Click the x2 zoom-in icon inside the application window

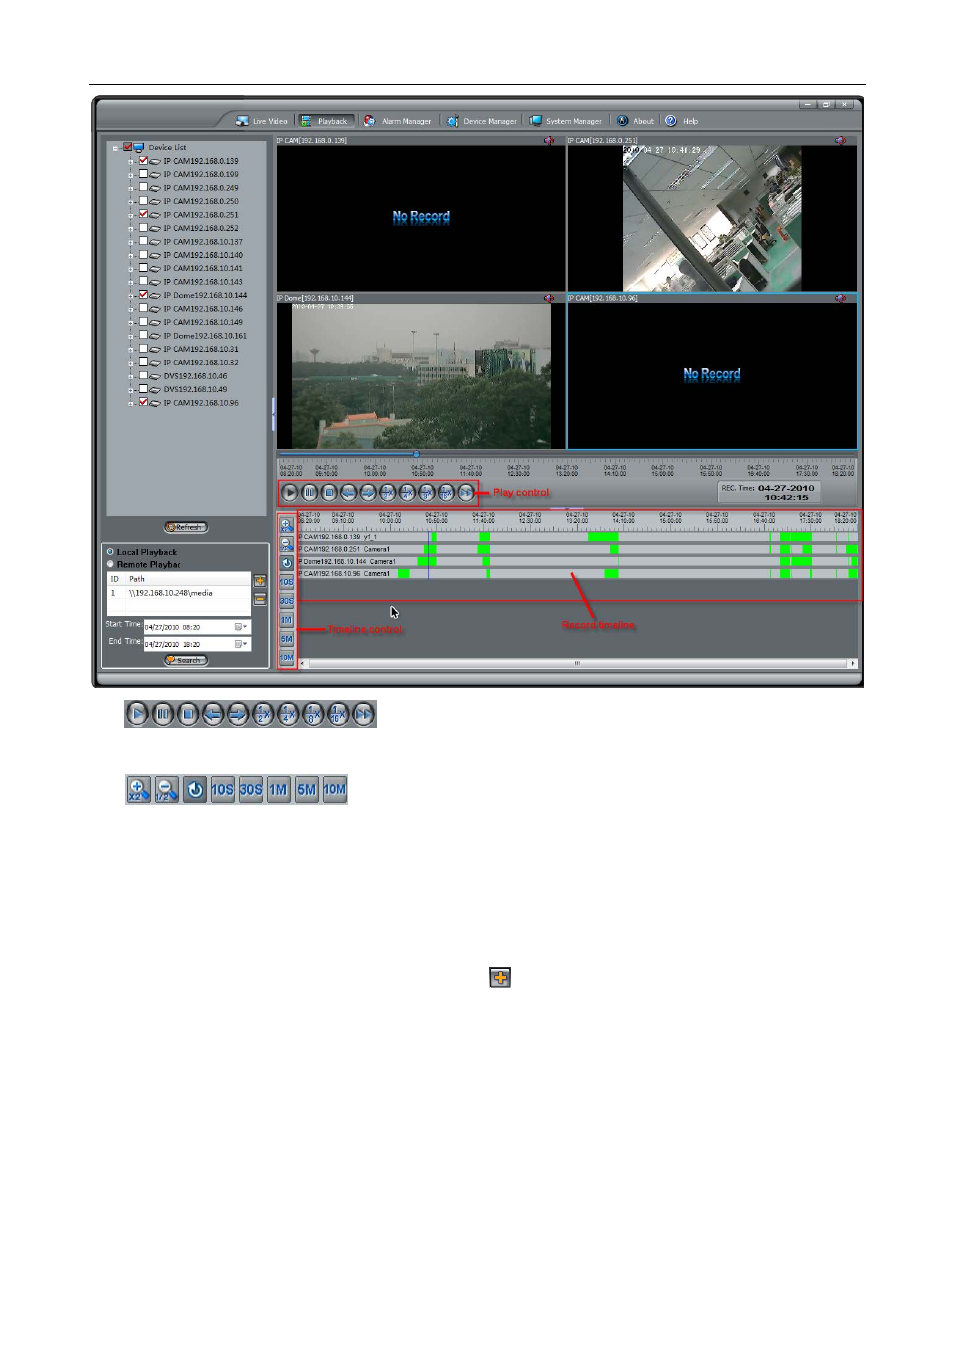(287, 525)
